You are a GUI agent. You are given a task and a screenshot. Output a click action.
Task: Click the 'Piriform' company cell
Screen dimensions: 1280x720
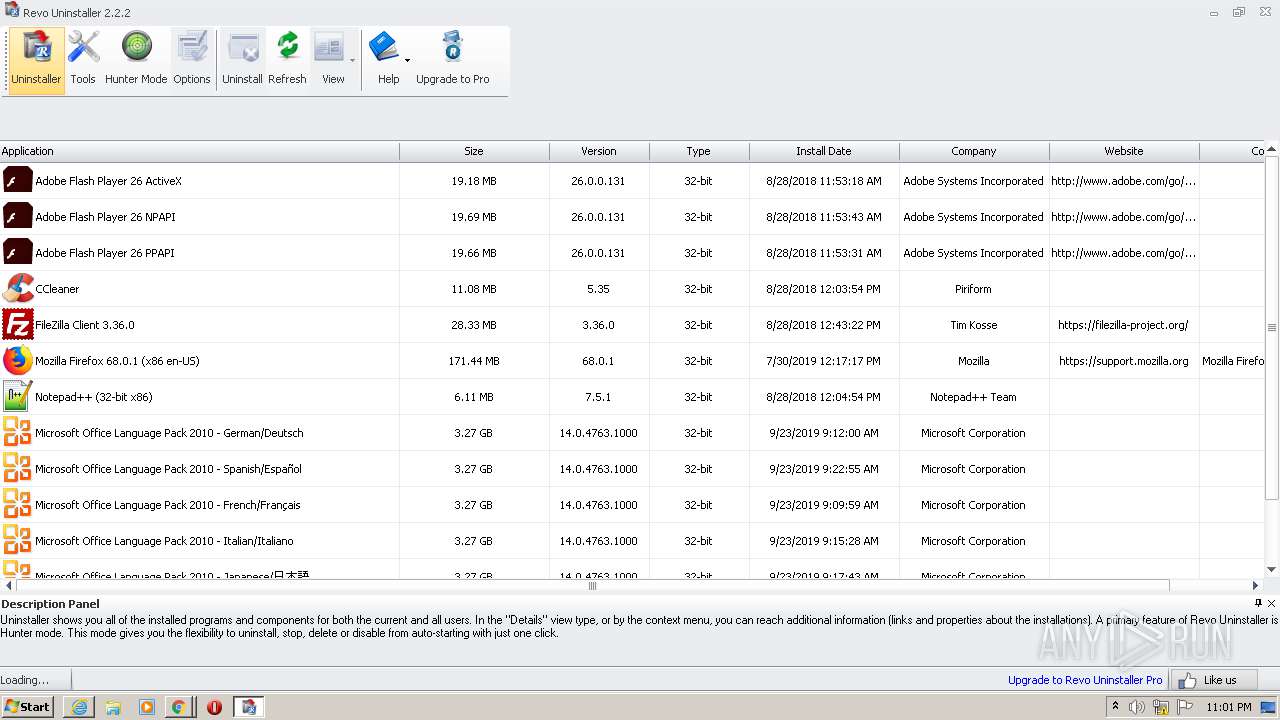tap(974, 289)
